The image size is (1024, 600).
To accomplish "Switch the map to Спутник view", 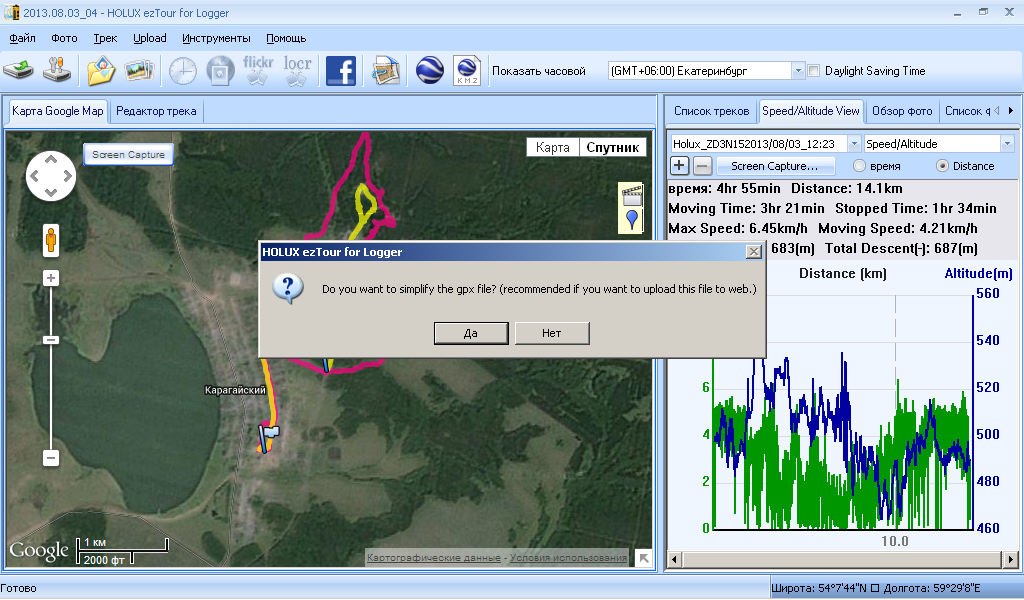I will 613,147.
